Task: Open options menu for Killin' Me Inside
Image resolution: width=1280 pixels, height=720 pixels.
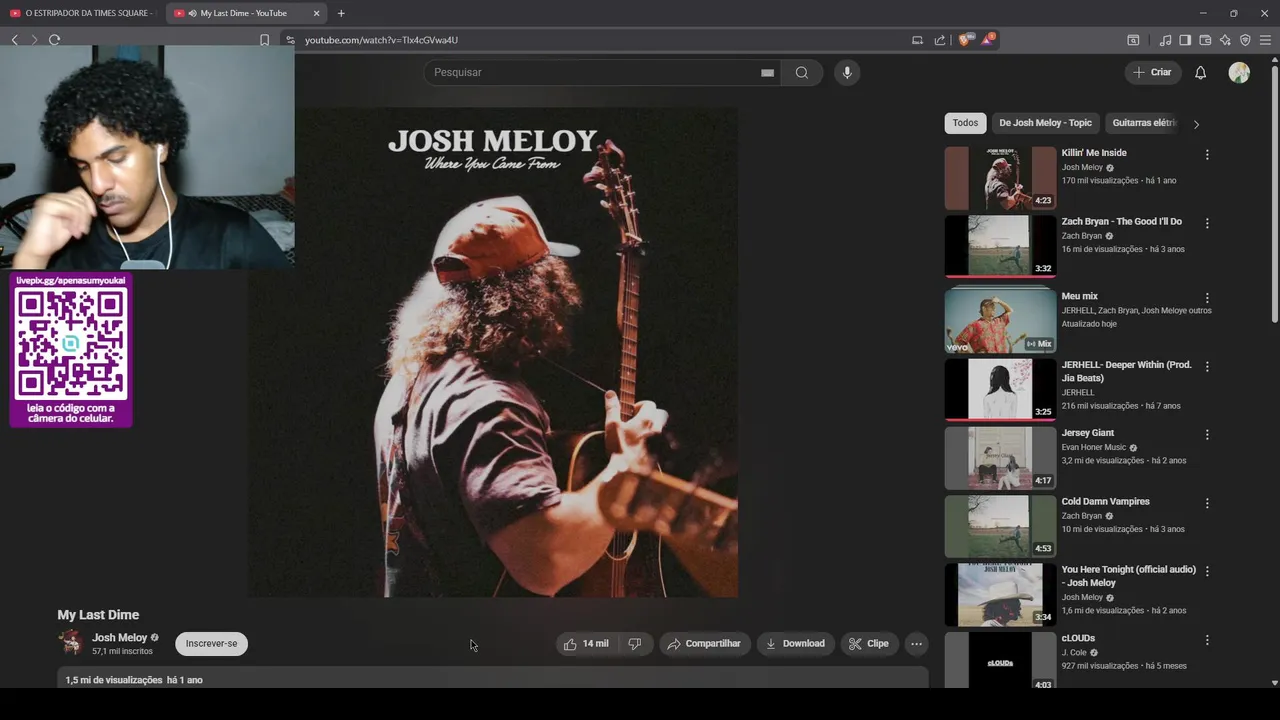Action: [x=1207, y=155]
